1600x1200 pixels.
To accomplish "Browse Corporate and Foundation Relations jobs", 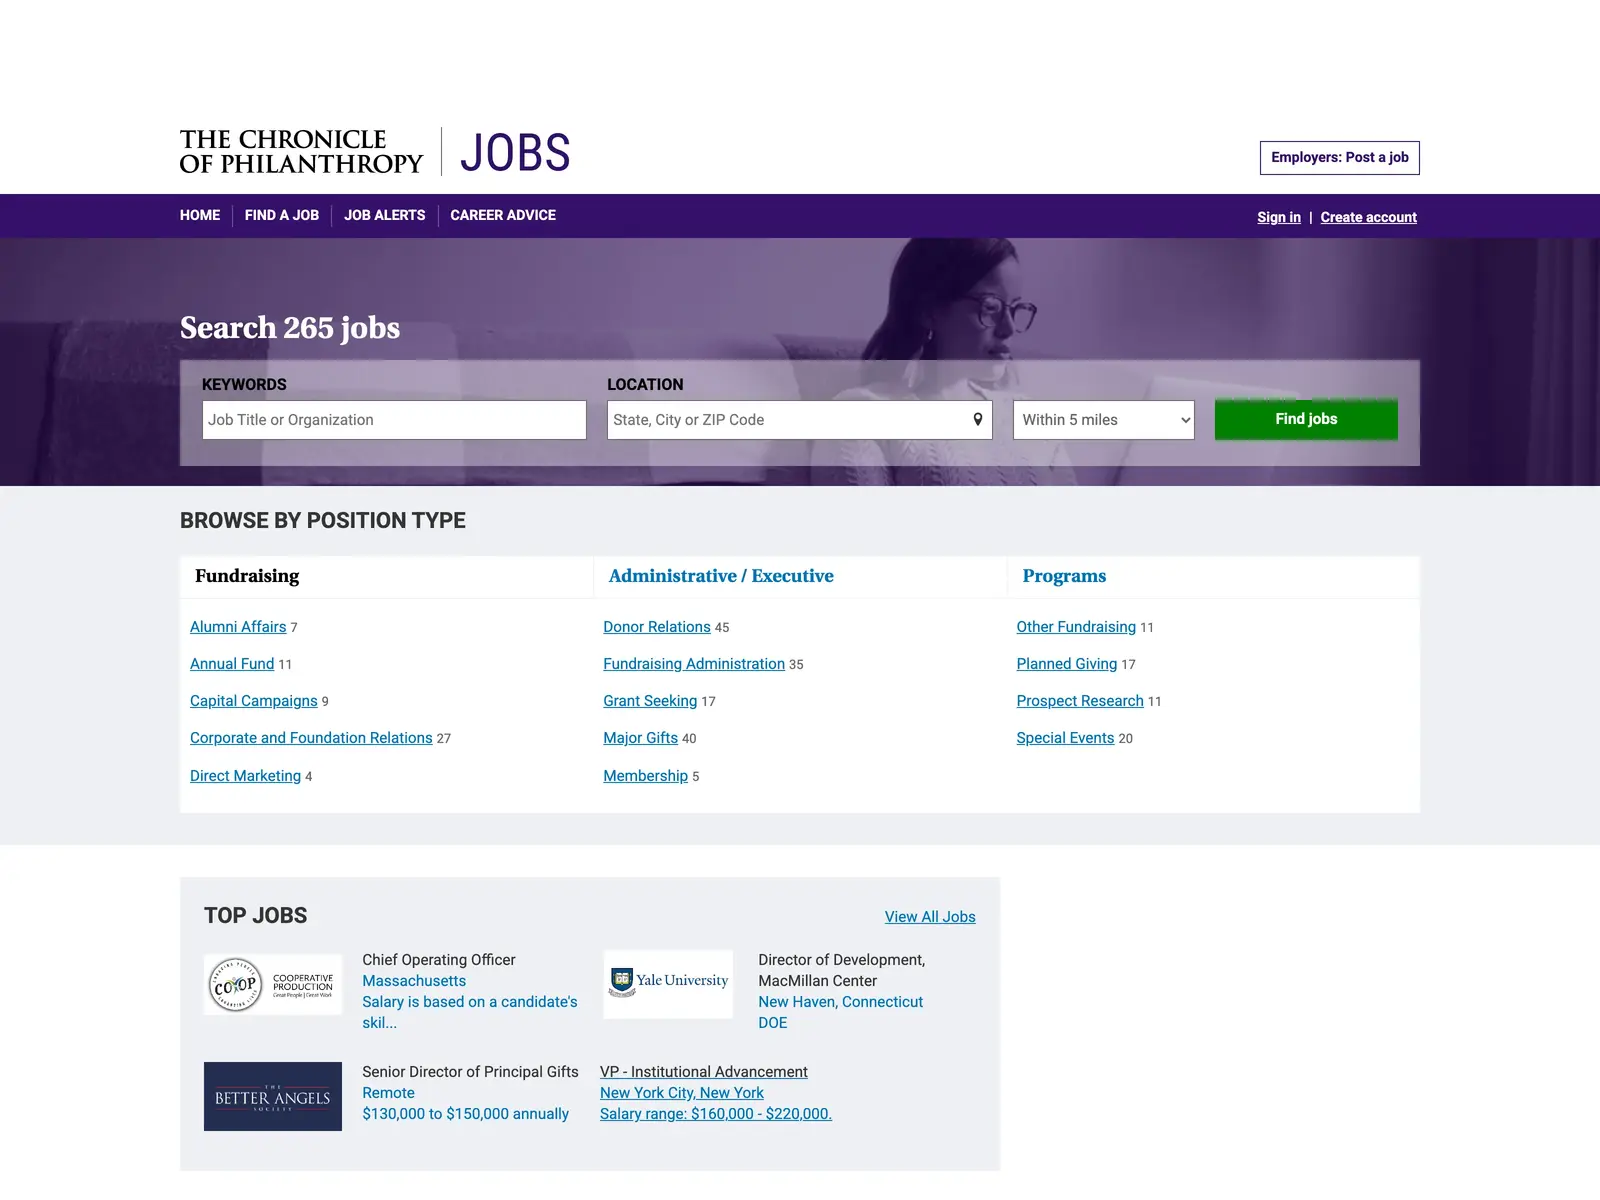I will pos(311,738).
